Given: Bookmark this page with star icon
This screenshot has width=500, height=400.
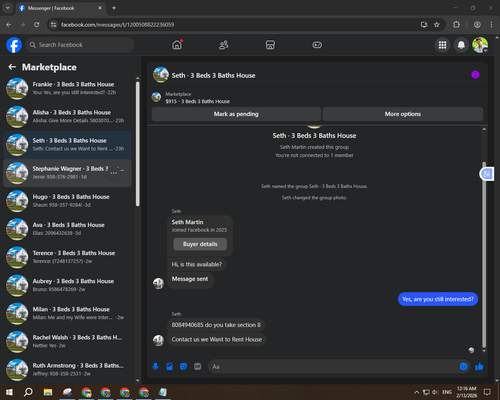Looking at the screenshot, I should [x=437, y=25].
